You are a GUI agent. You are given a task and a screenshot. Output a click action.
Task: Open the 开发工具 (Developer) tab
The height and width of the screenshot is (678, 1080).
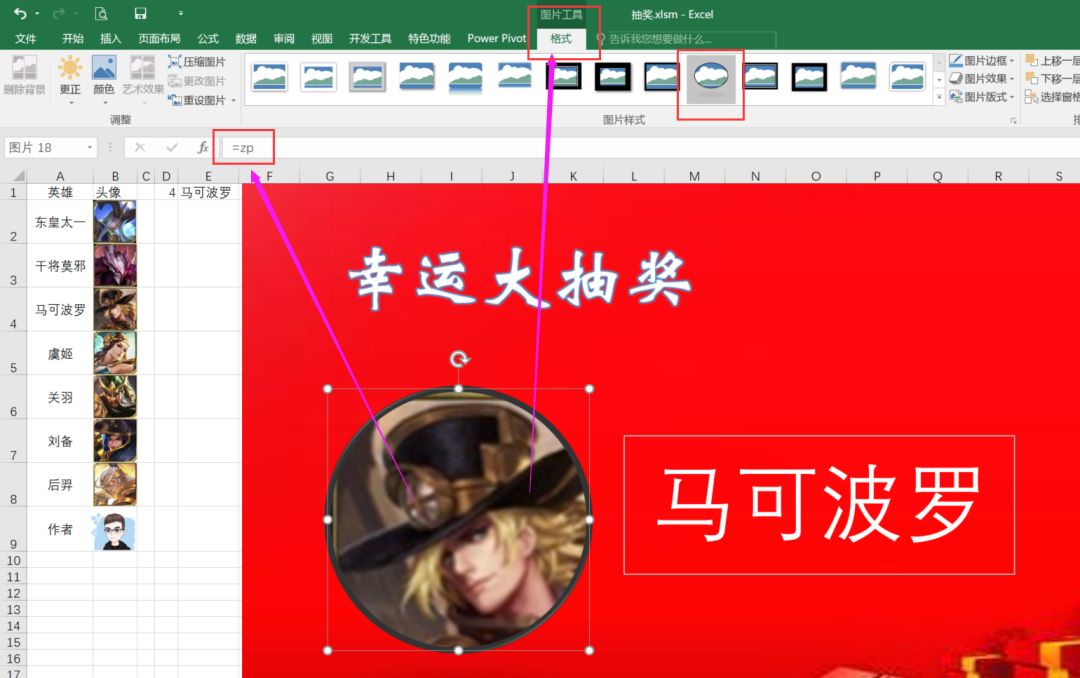[370, 38]
